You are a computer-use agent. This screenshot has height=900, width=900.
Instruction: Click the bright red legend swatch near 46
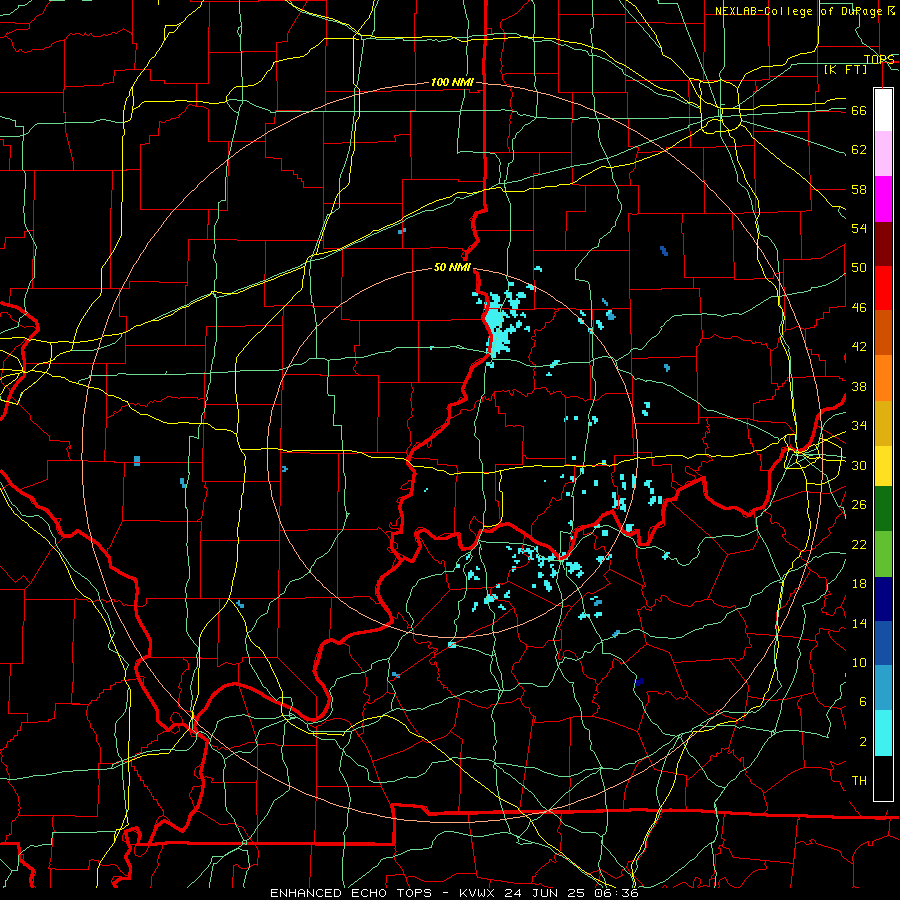coord(883,288)
